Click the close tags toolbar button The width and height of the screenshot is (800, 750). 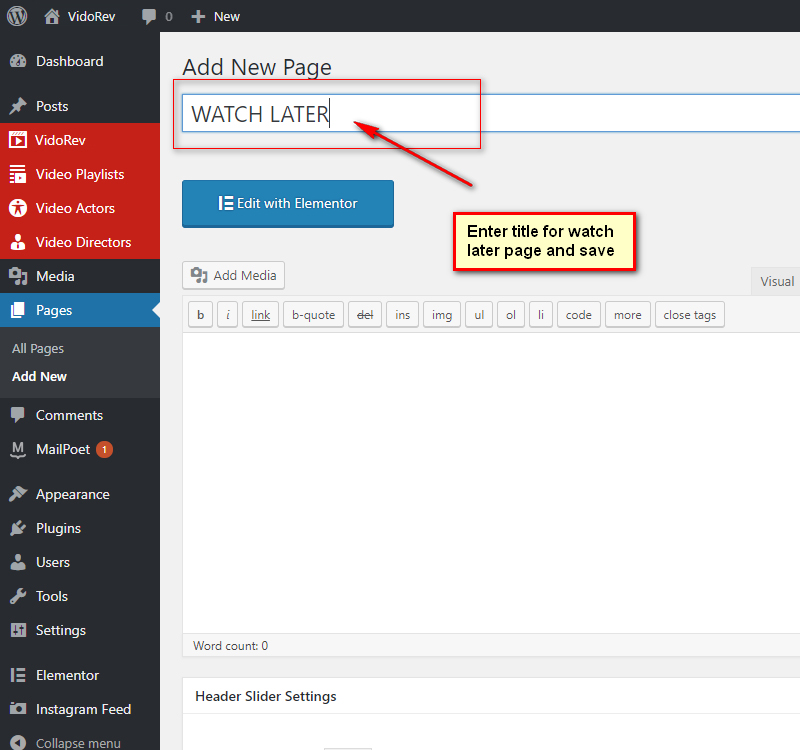coord(689,315)
